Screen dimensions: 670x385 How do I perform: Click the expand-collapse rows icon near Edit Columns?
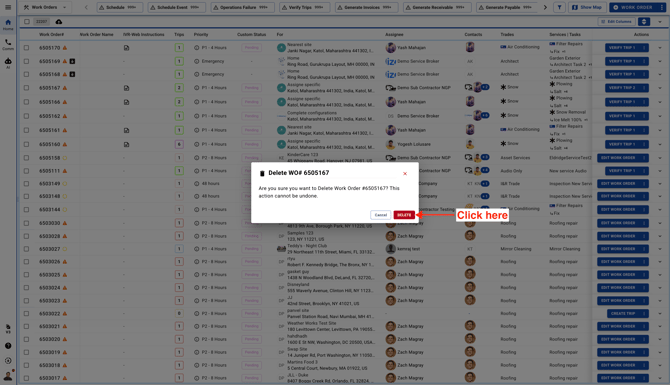coord(644,21)
